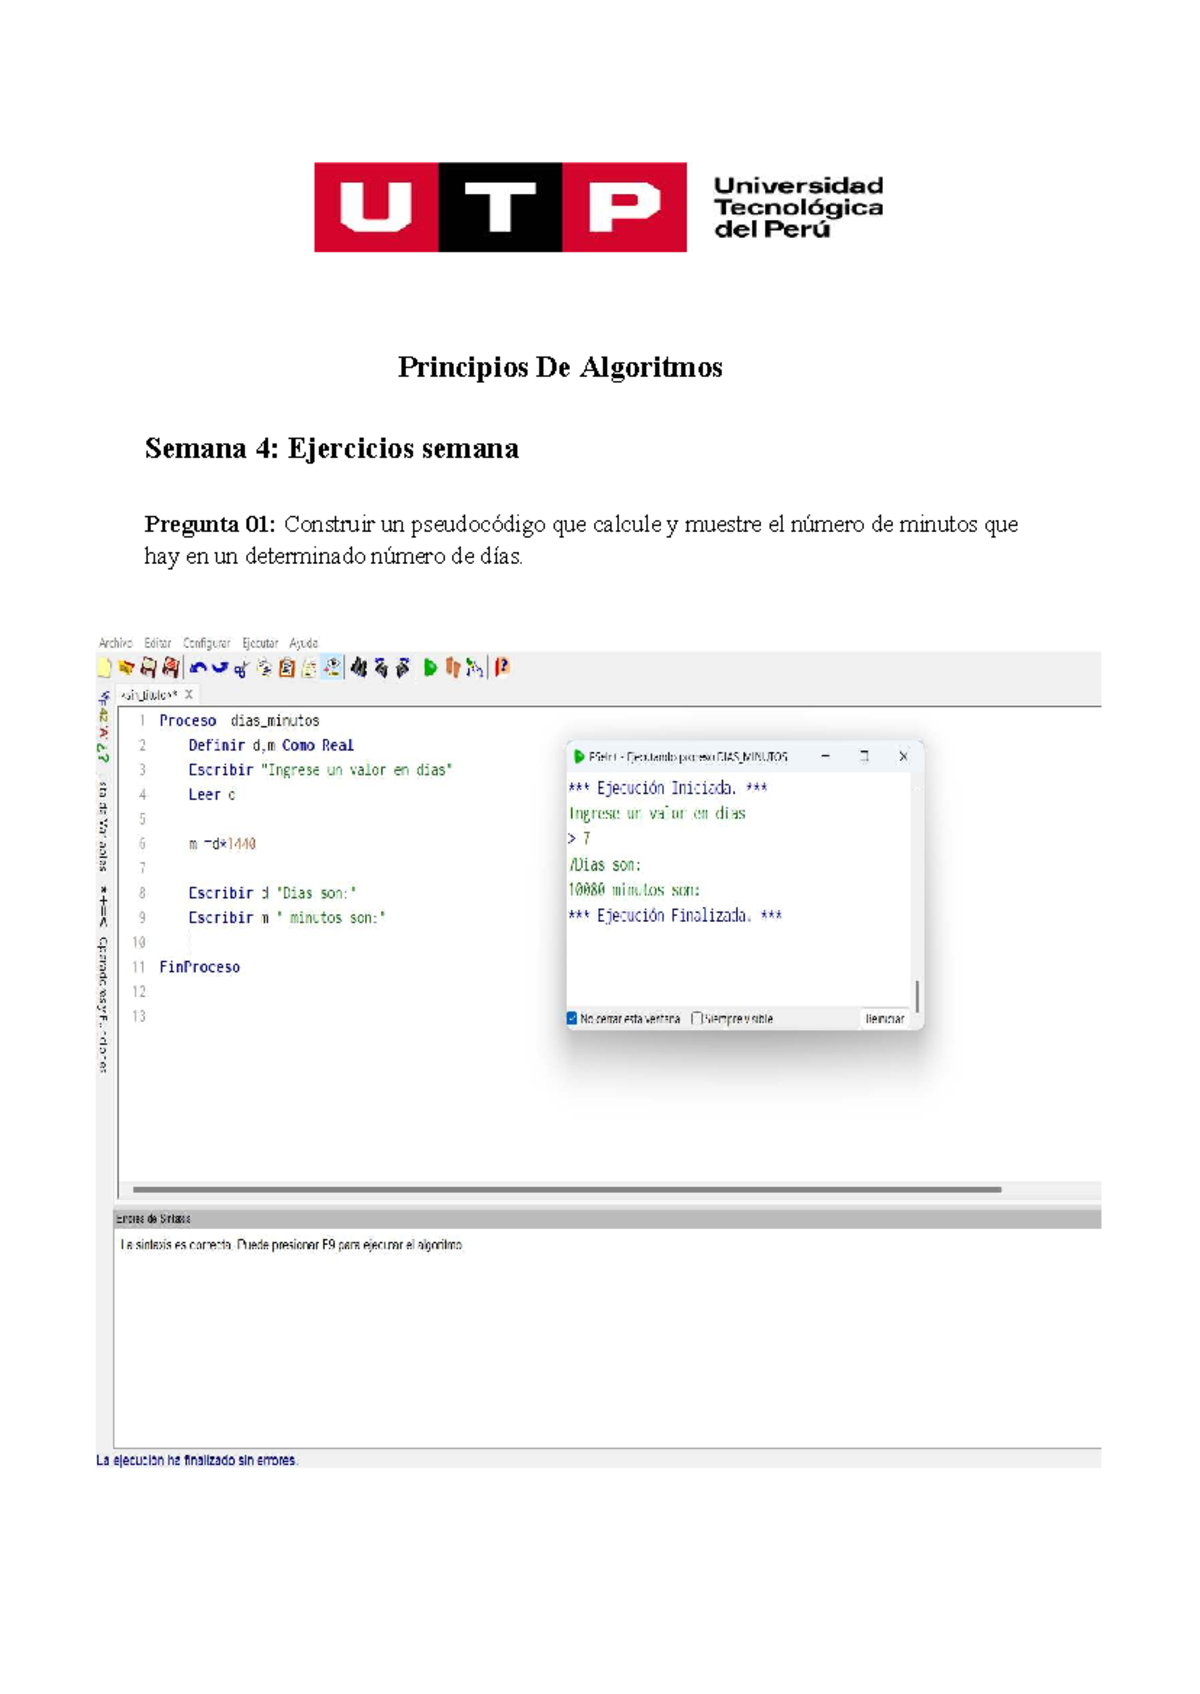Click the 'FinProceso' code line
The width and height of the screenshot is (1200, 1694).
[200, 968]
